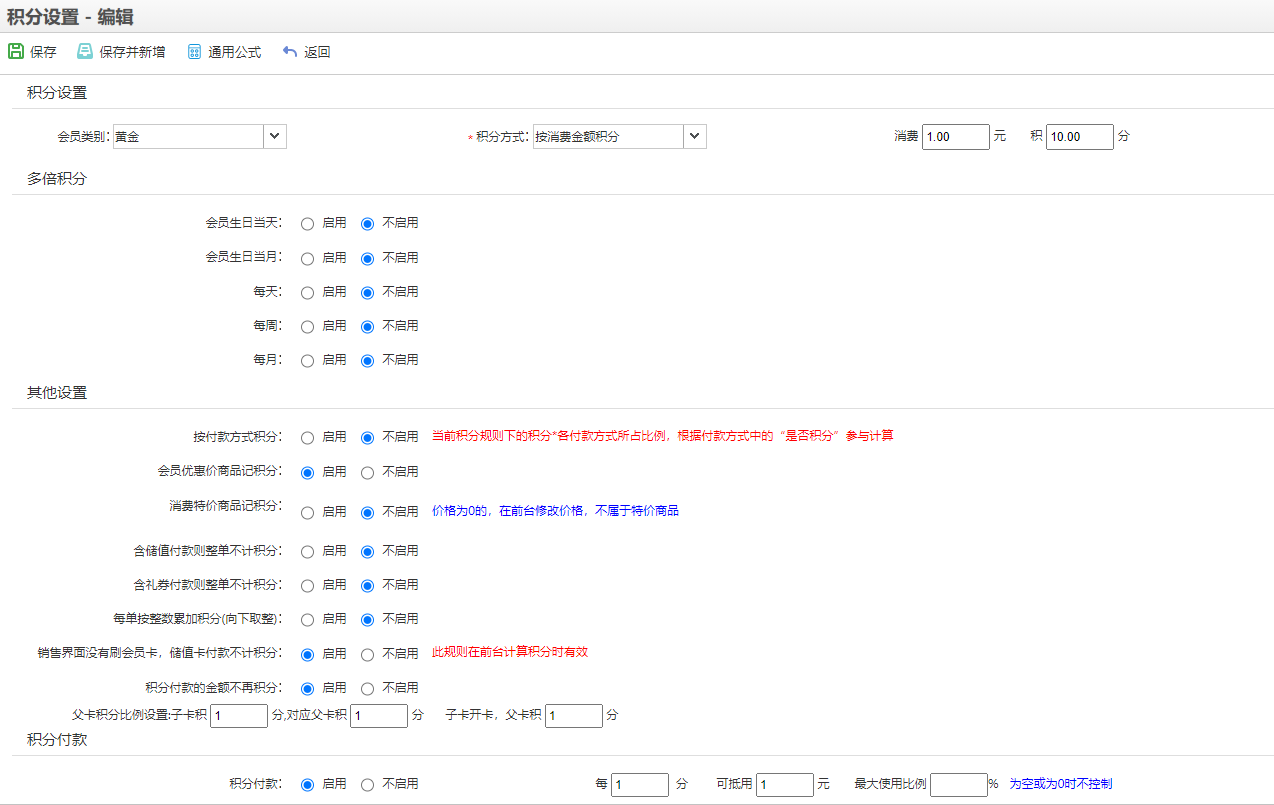1274x805 pixels.
Task: Disable 销售界面没有刷会员卡 rule
Action: tap(368, 654)
